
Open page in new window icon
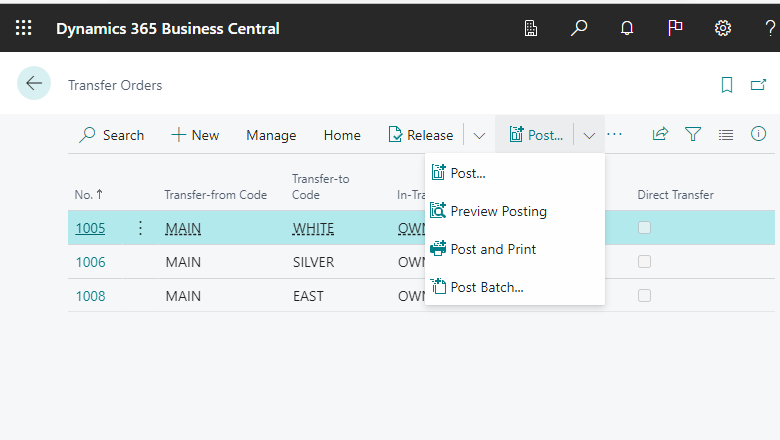(758, 85)
